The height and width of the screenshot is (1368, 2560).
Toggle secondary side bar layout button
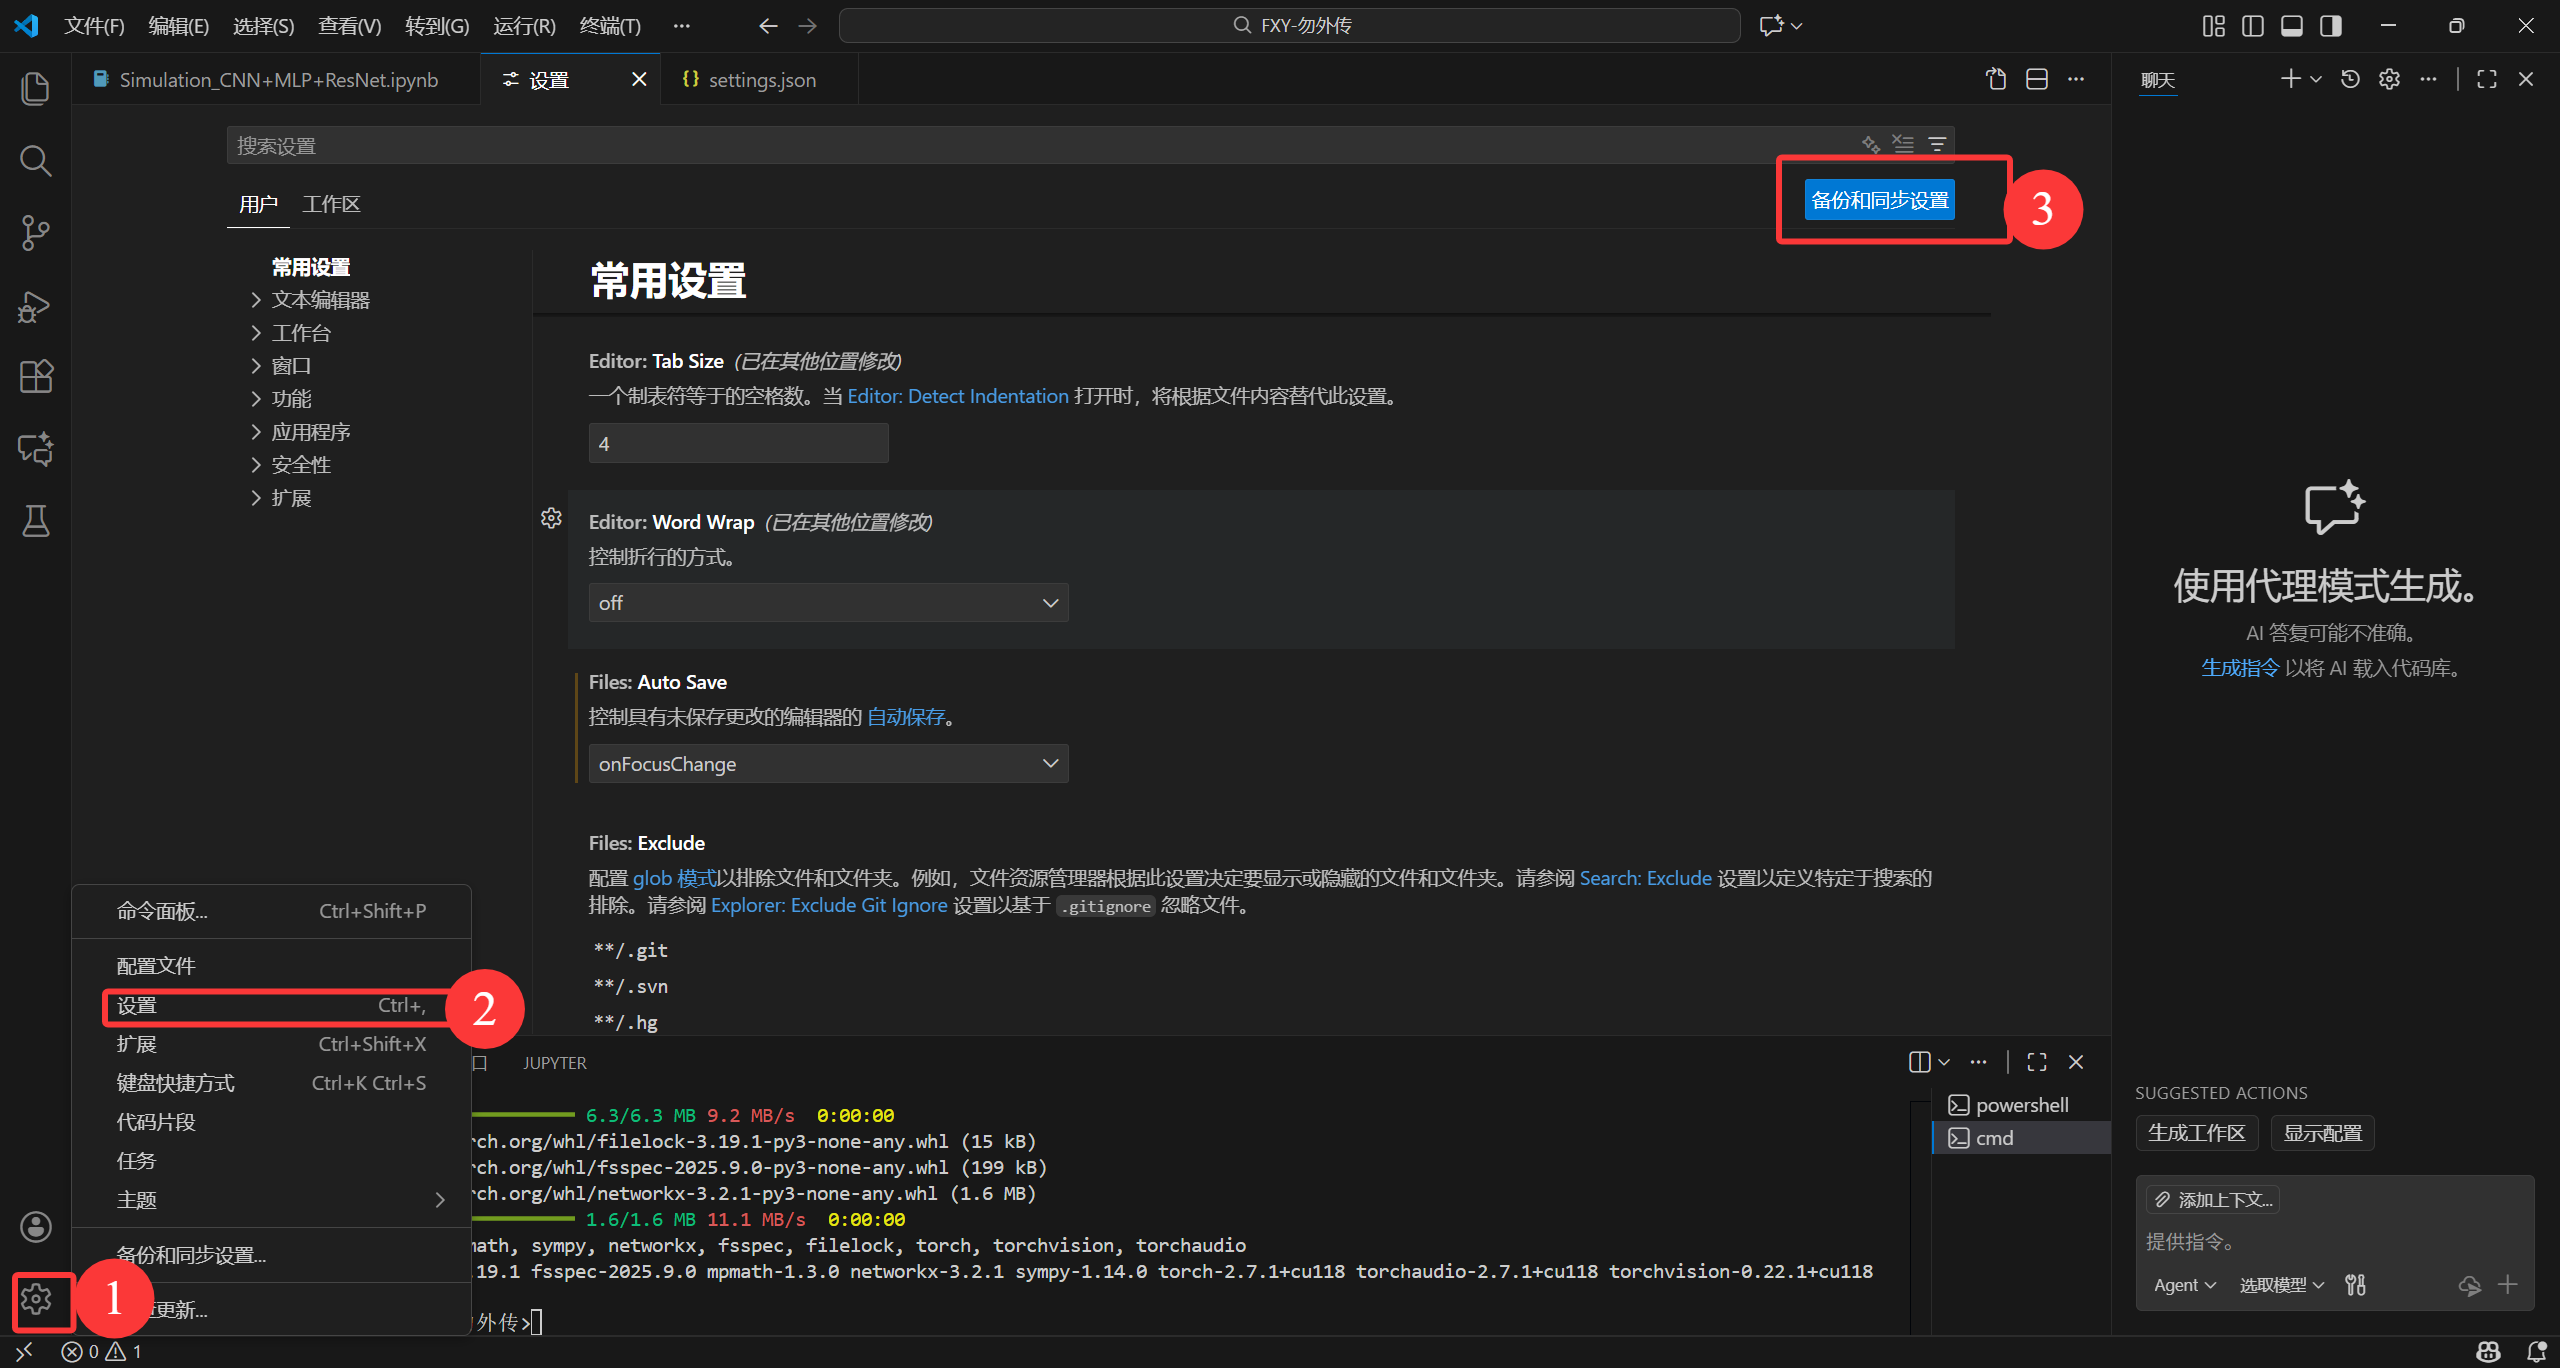coord(2331,26)
